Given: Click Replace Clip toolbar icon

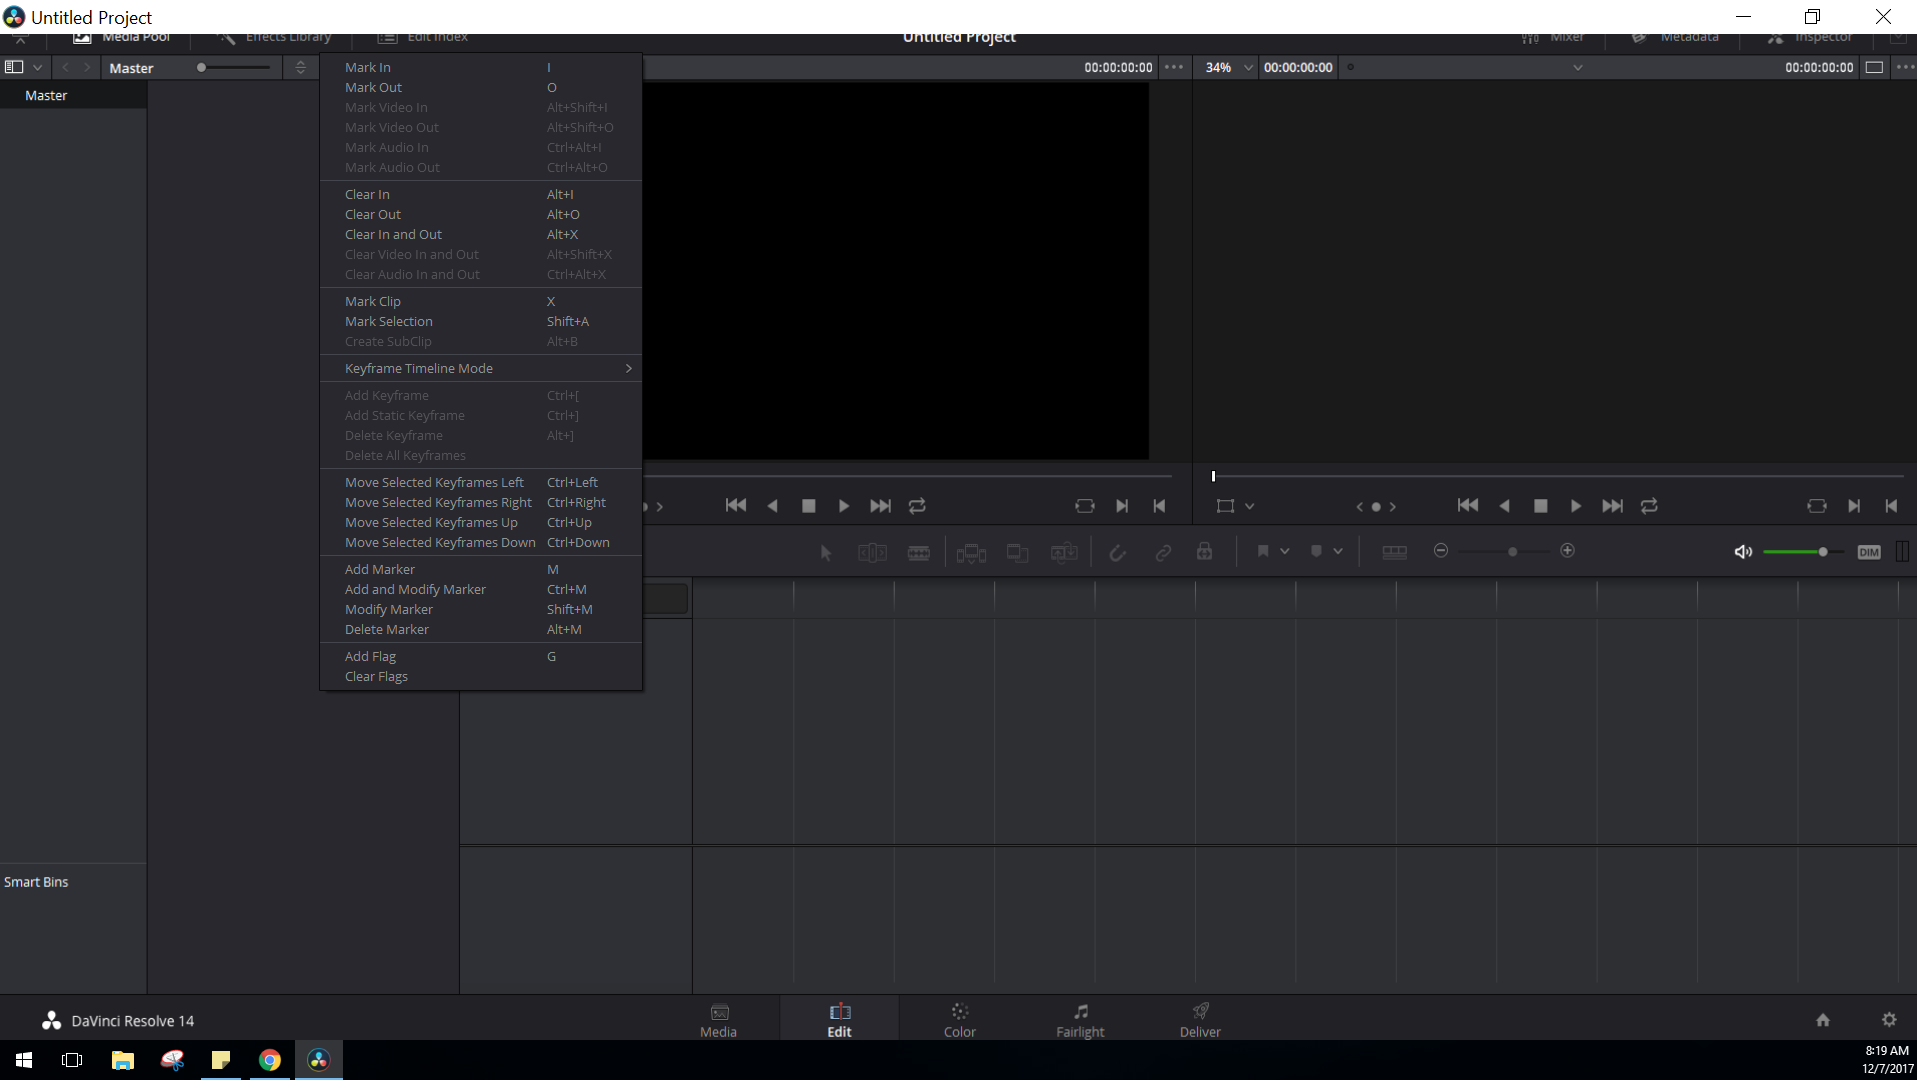Looking at the screenshot, I should point(1064,552).
